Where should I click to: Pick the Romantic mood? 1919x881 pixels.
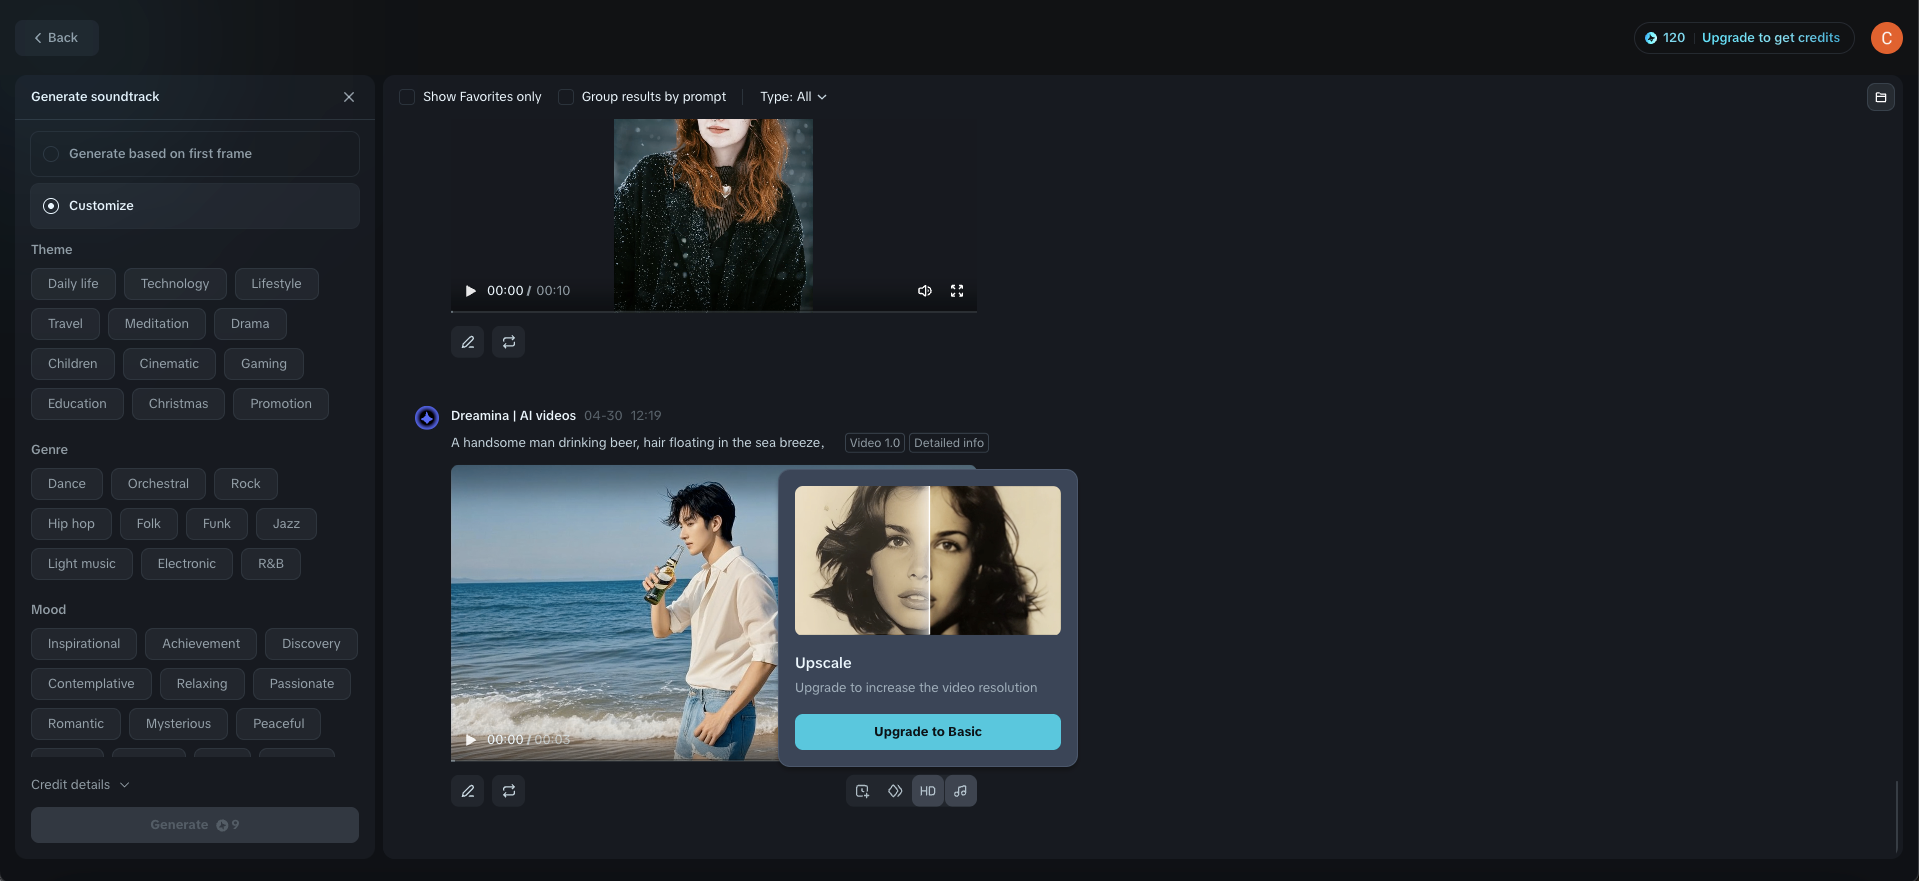point(76,724)
